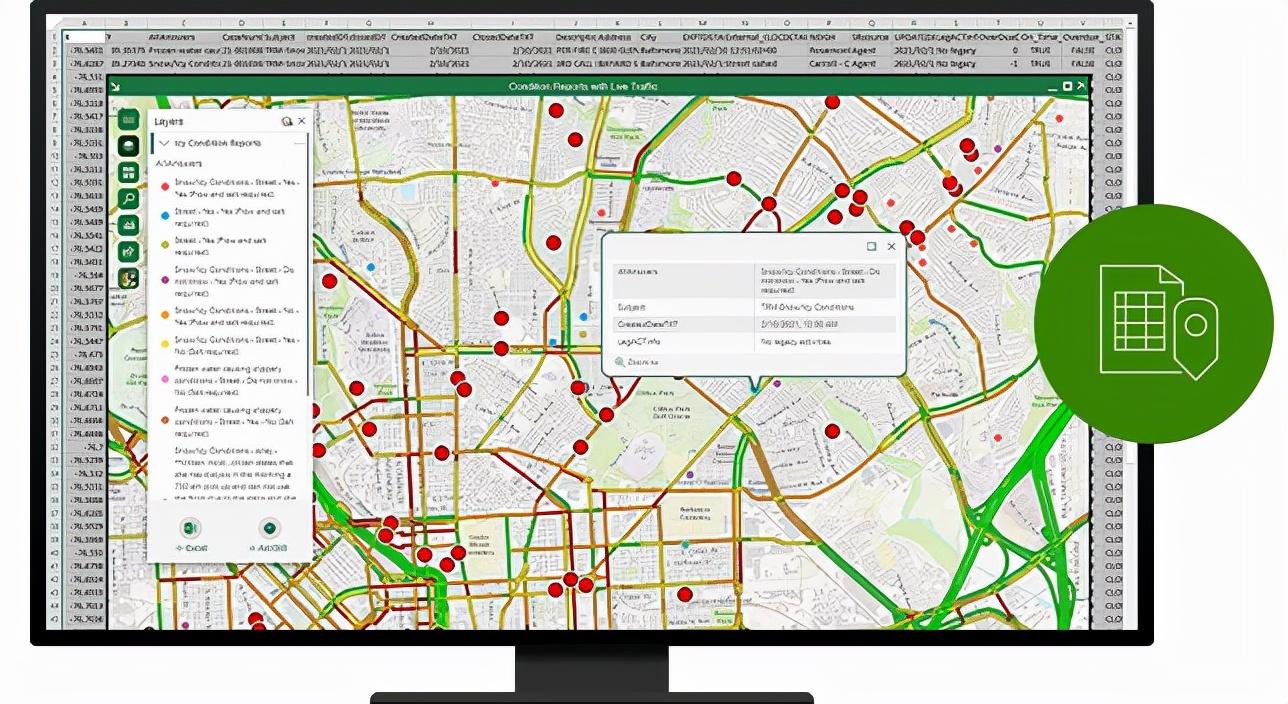The width and height of the screenshot is (1288, 704).
Task: Maximize the map window via title bar
Action: pos(1068,87)
